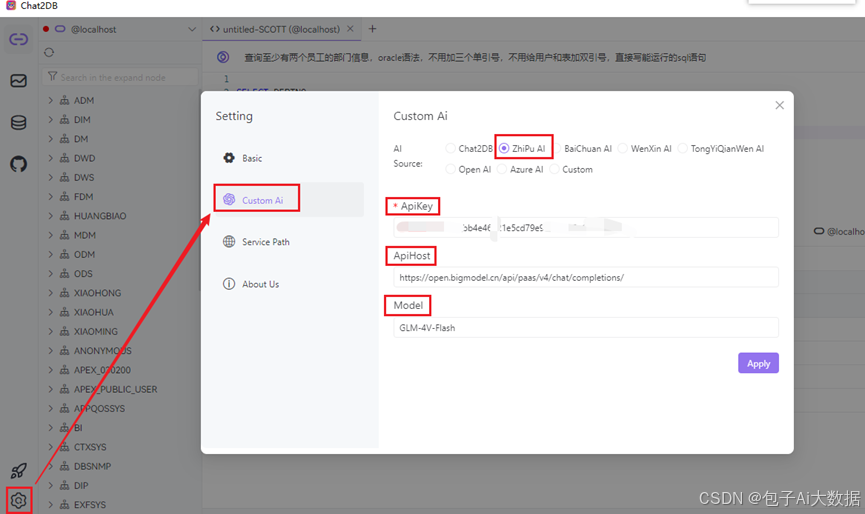Expand the DIM schema node
The width and height of the screenshot is (865, 514).
point(50,119)
